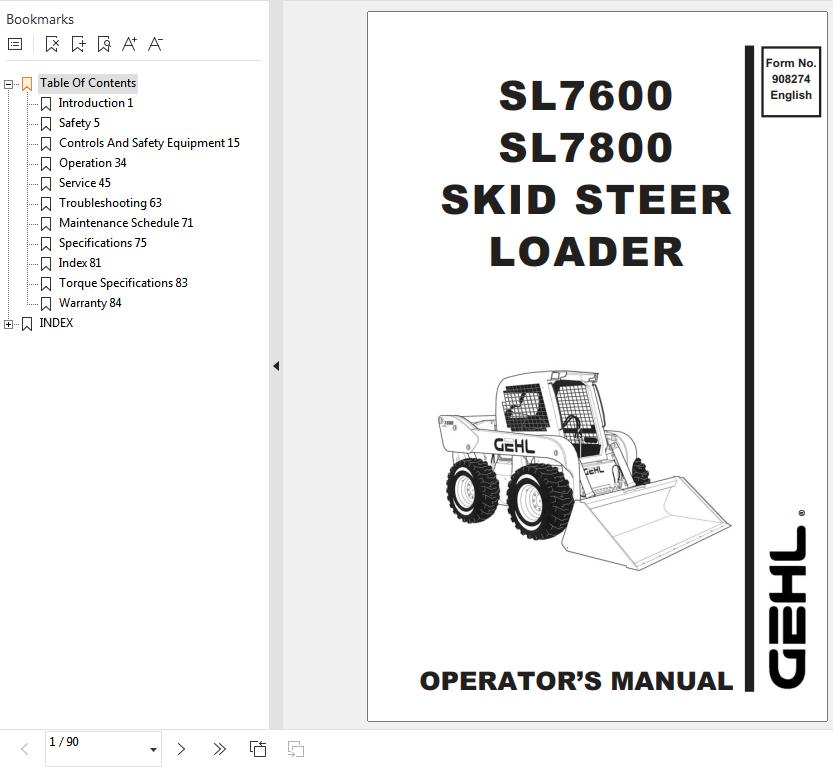Viewport: 833px width, 767px height.
Task: Increase bookmark text size
Action: (x=130, y=44)
